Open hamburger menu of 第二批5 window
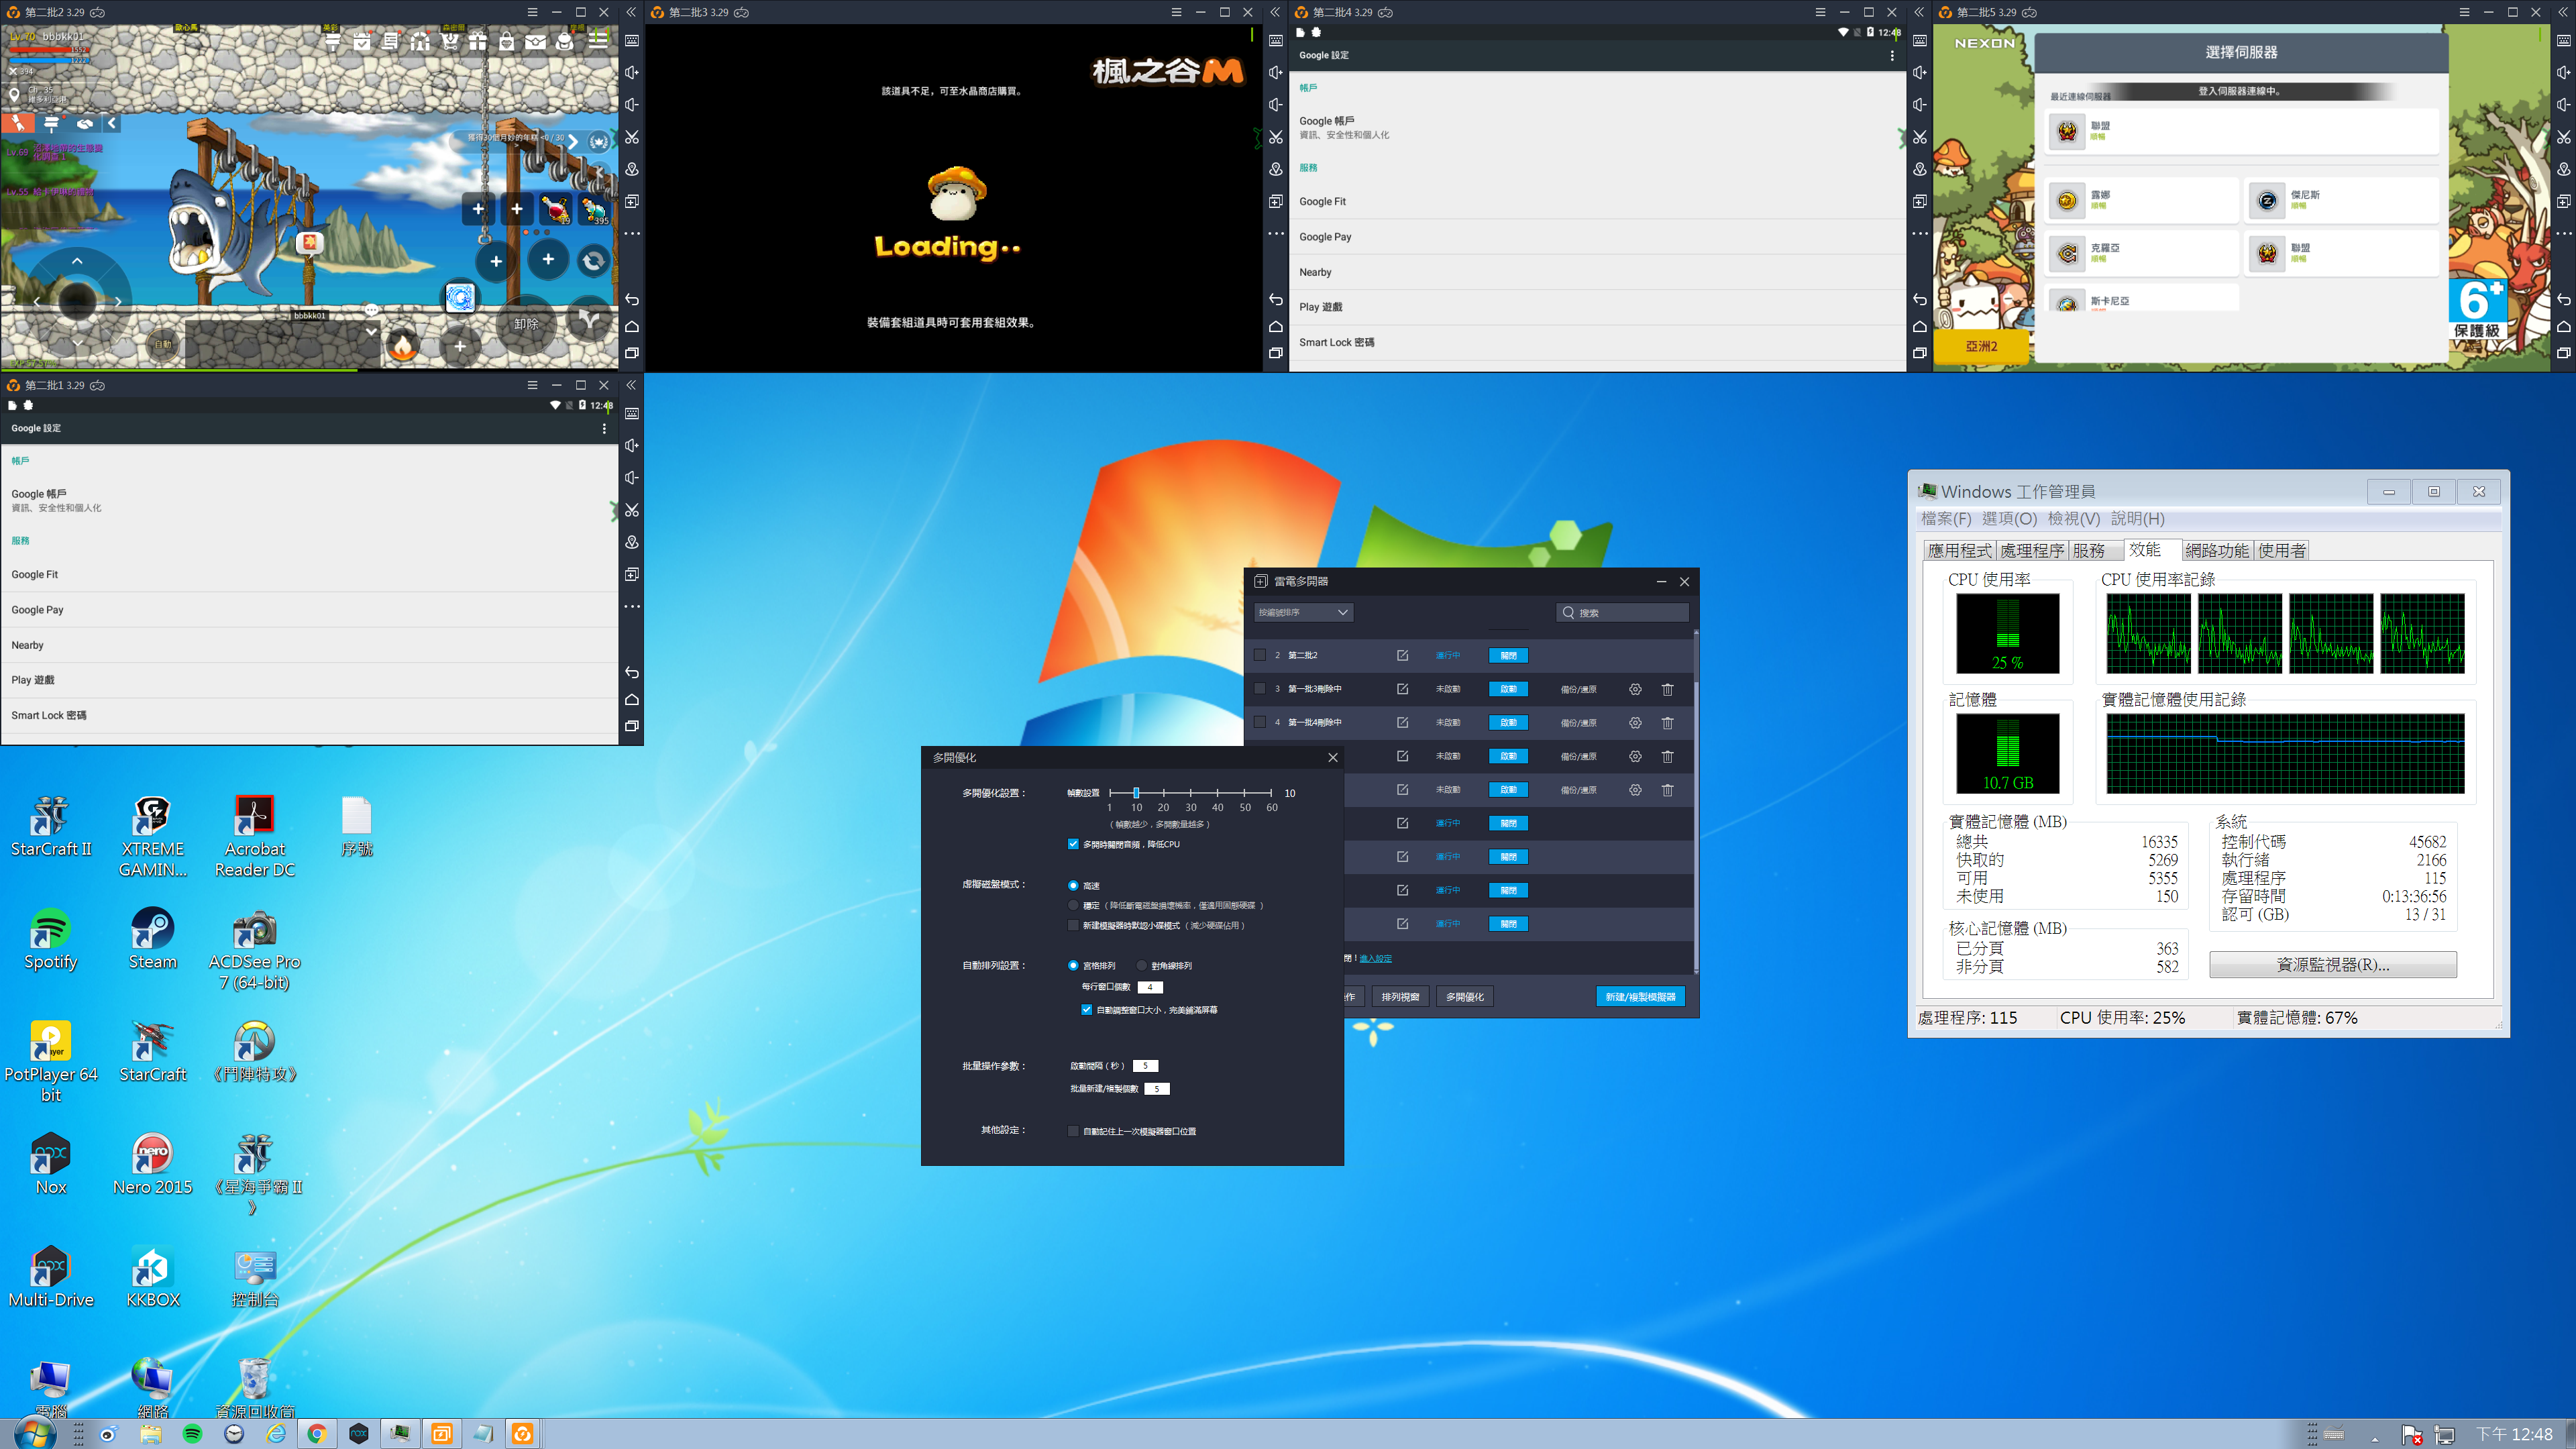2576x1449 pixels. 2464,12
